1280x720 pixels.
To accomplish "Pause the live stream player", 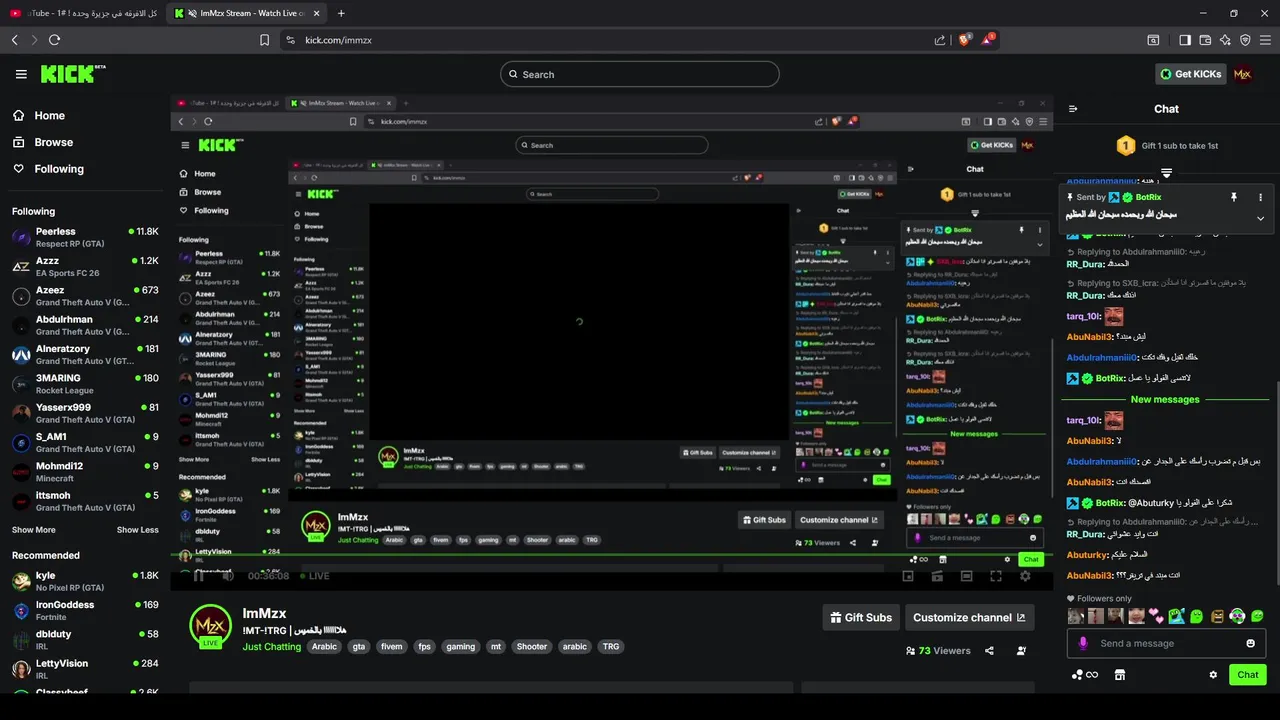I will pos(199,576).
